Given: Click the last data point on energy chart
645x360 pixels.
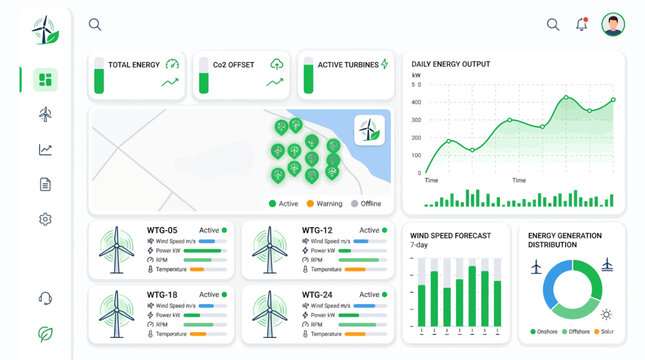Looking at the screenshot, I should (613, 100).
